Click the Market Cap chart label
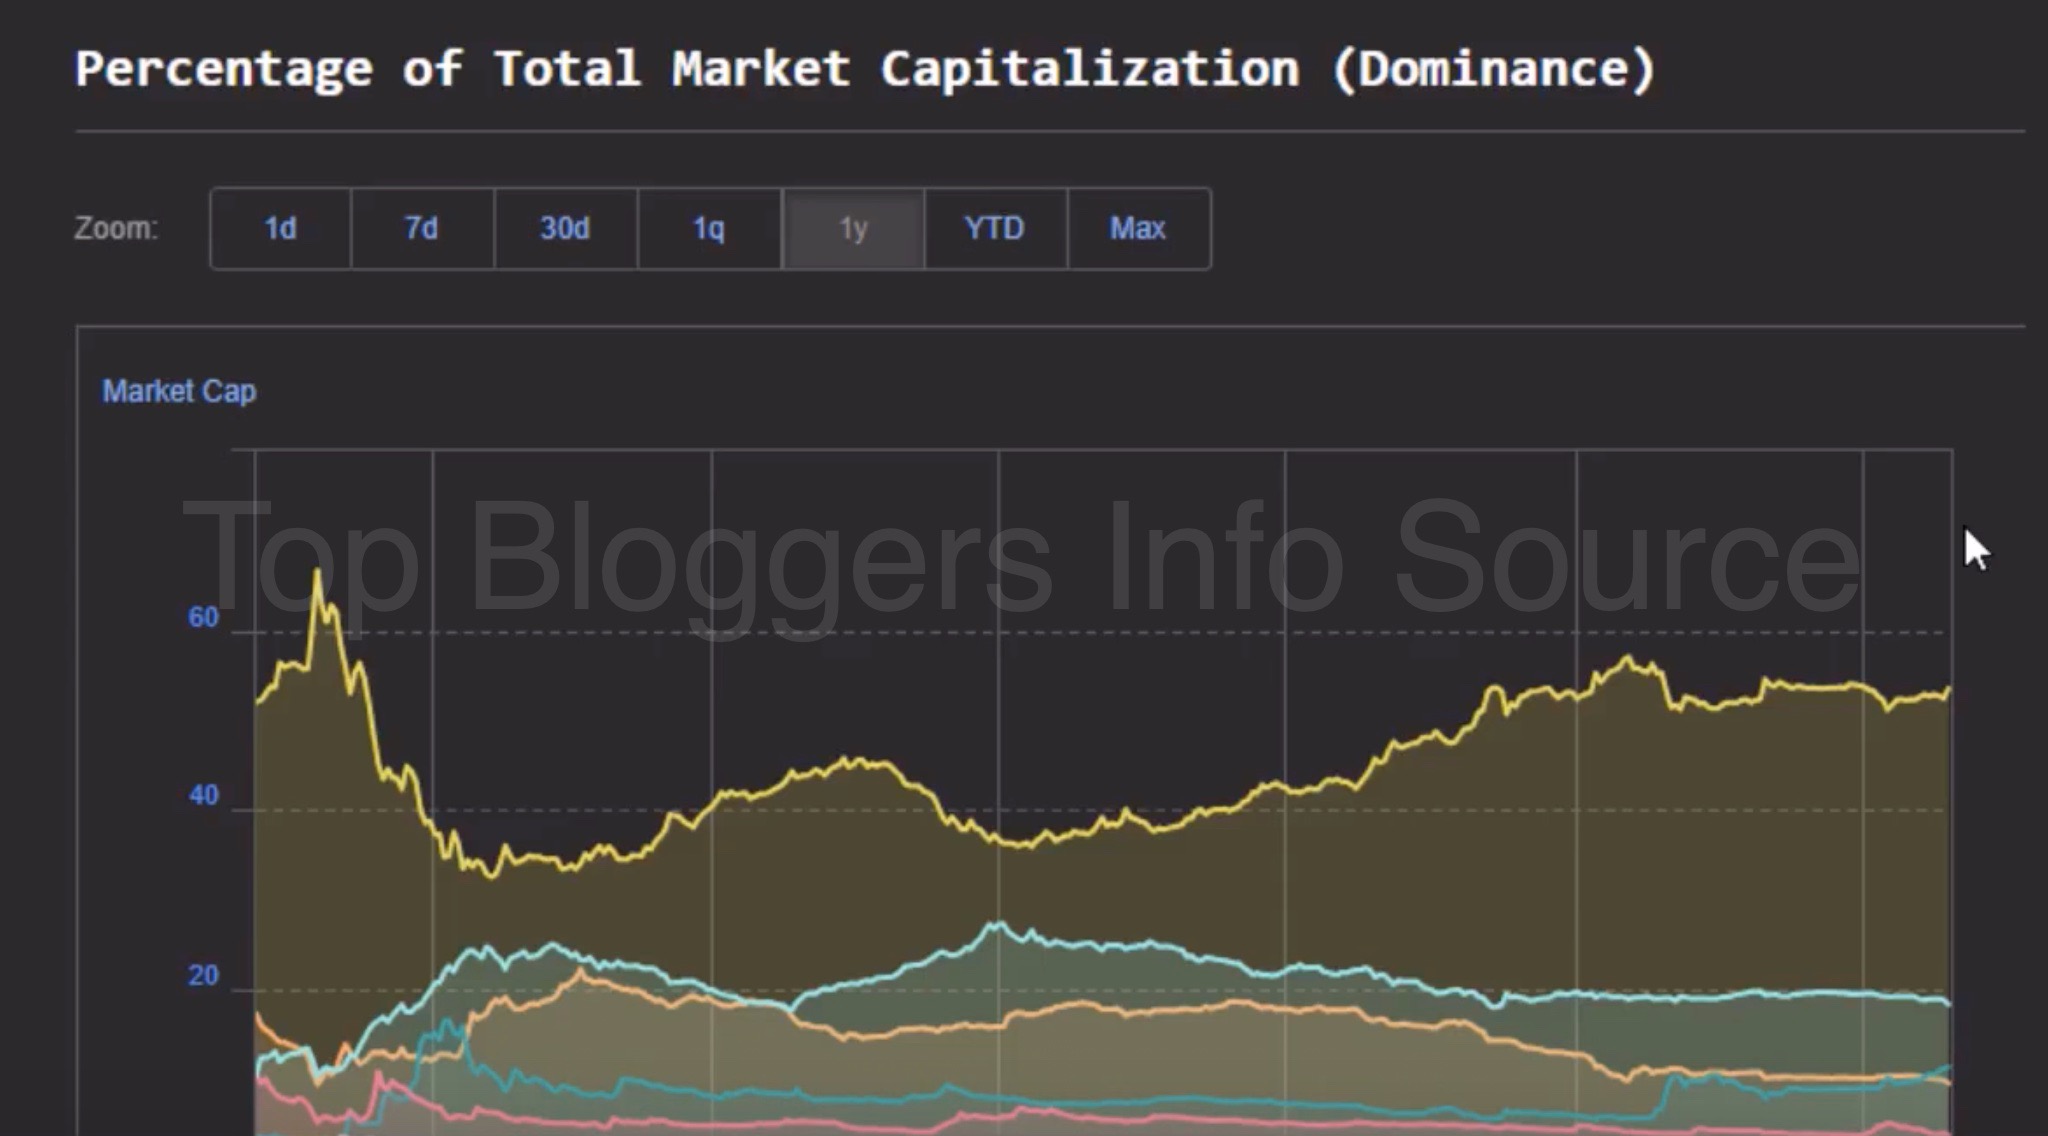Viewport: 2048px width, 1136px height. pyautogui.click(x=179, y=391)
